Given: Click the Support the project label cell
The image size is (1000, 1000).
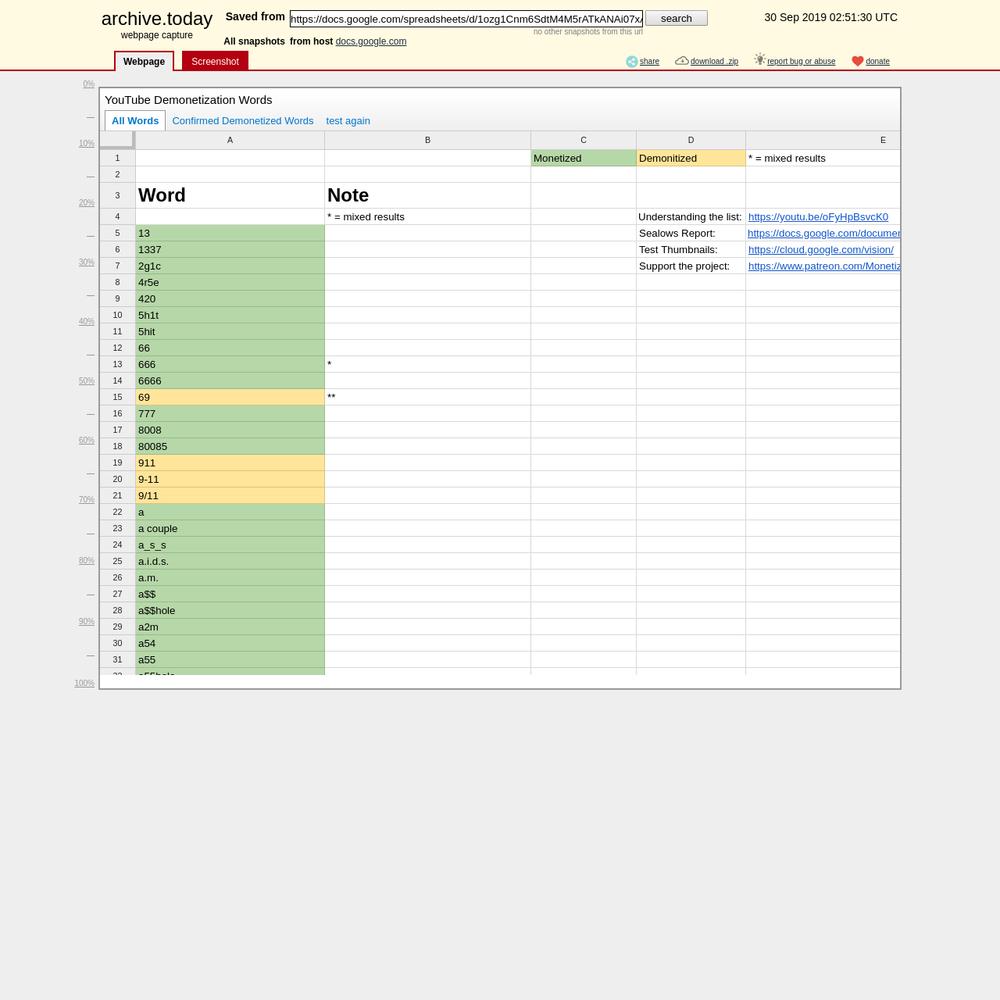Looking at the screenshot, I should click(691, 266).
